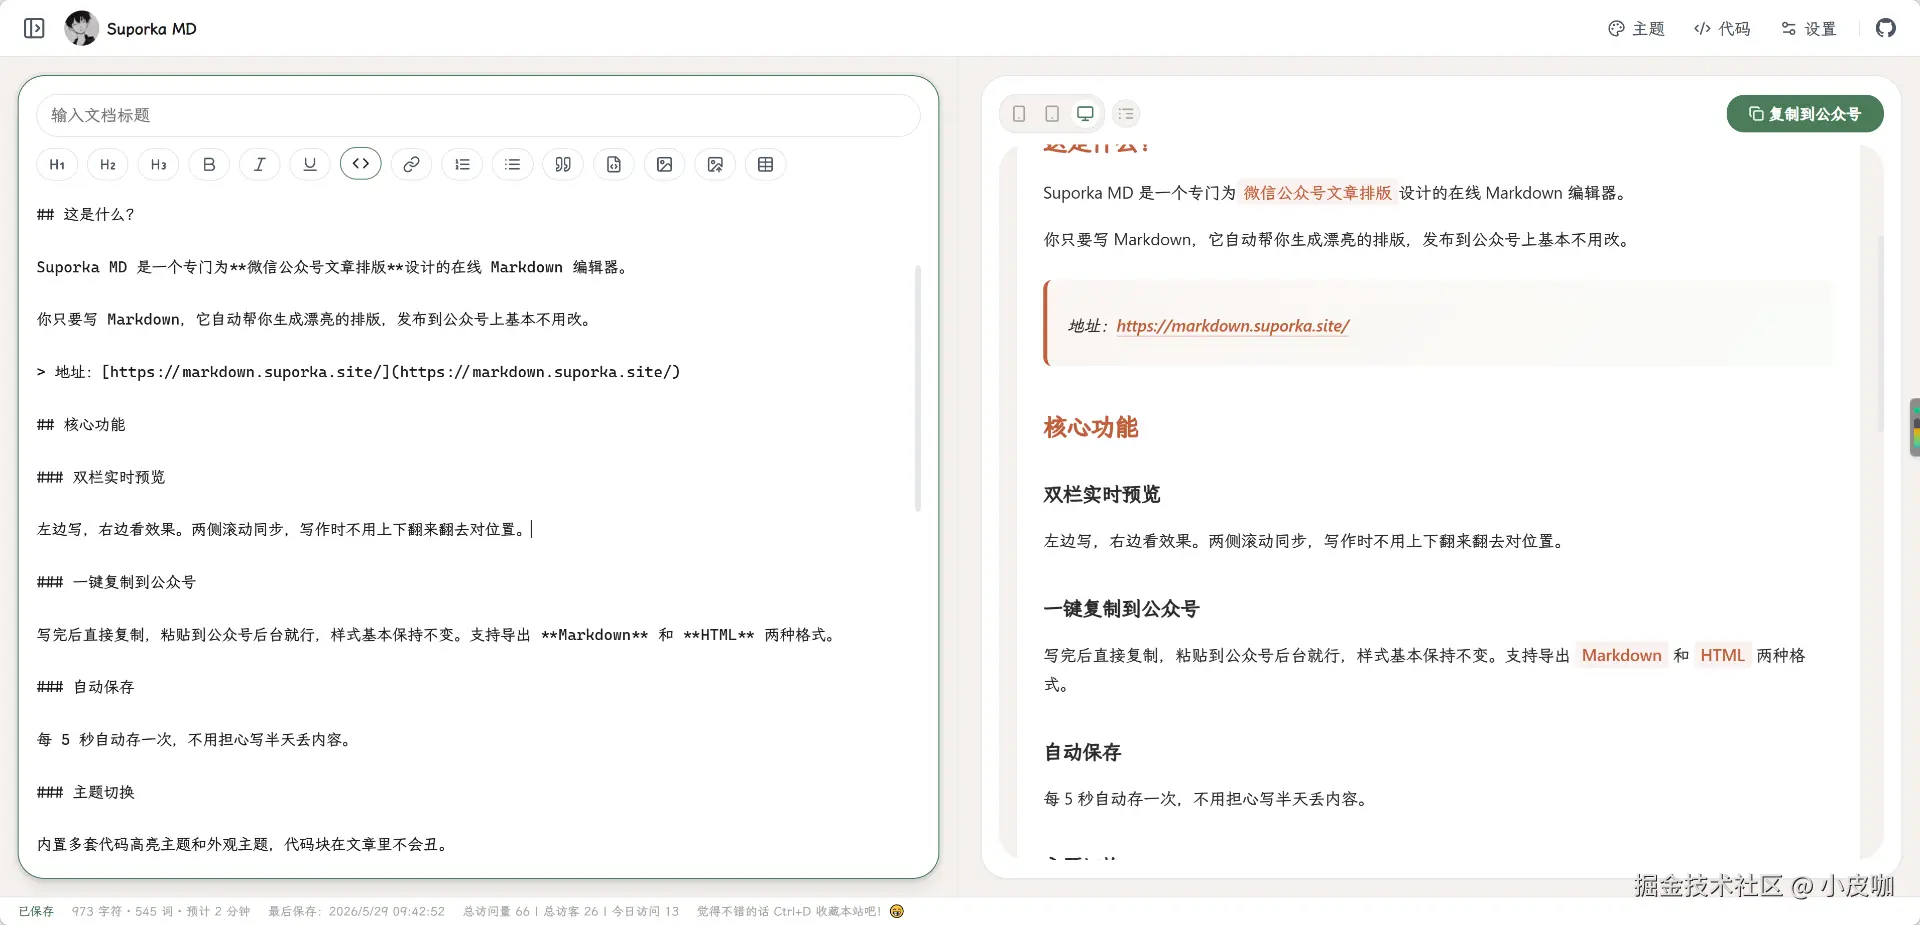This screenshot has width=1920, height=925.
Task: Click the '### 一键复制到公众号' editor line
Action: coord(117,582)
